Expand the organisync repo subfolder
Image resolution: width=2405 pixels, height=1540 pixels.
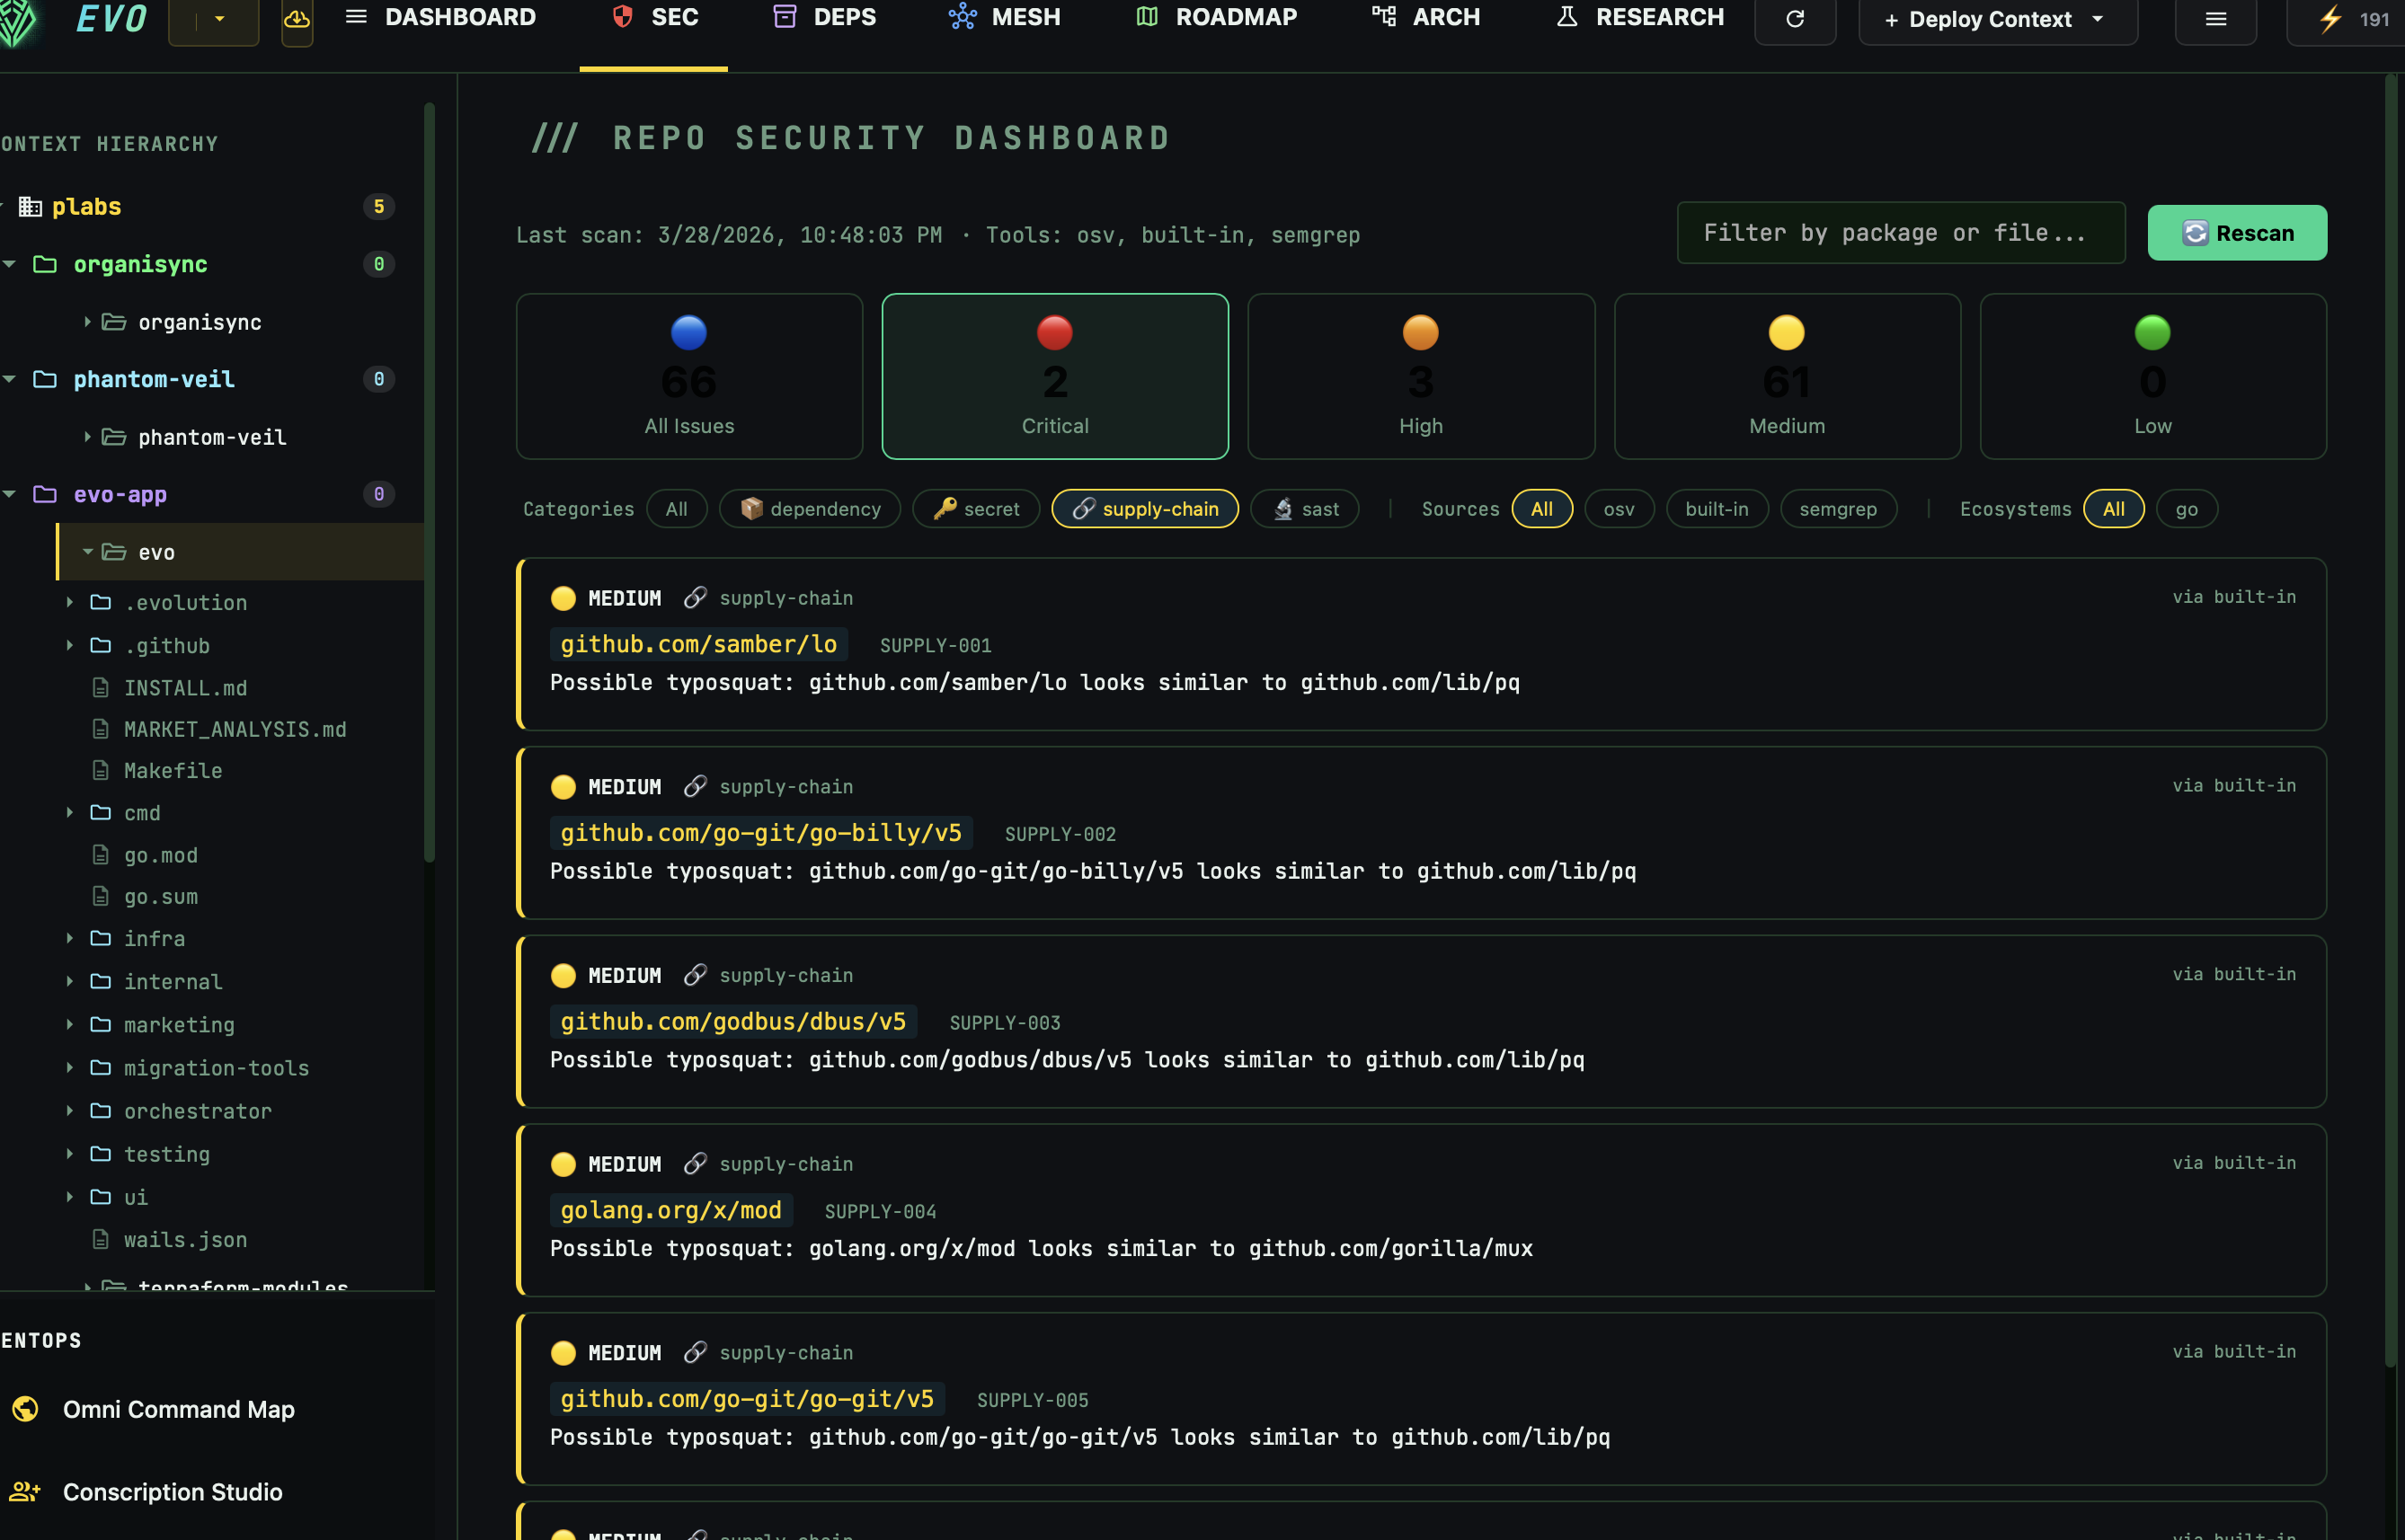pyautogui.click(x=87, y=322)
